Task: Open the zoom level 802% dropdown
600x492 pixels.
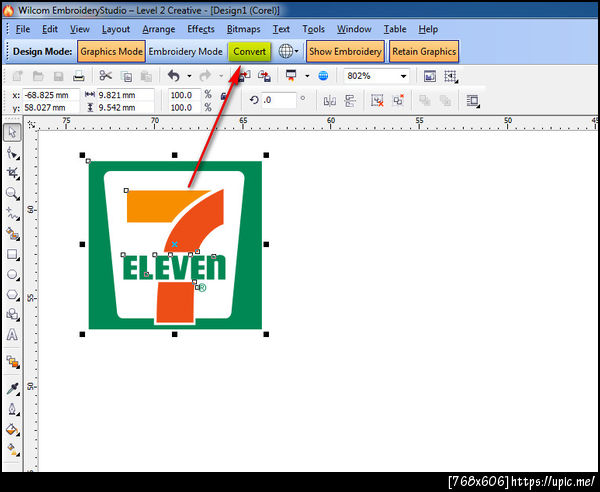Action: pyautogui.click(x=403, y=76)
